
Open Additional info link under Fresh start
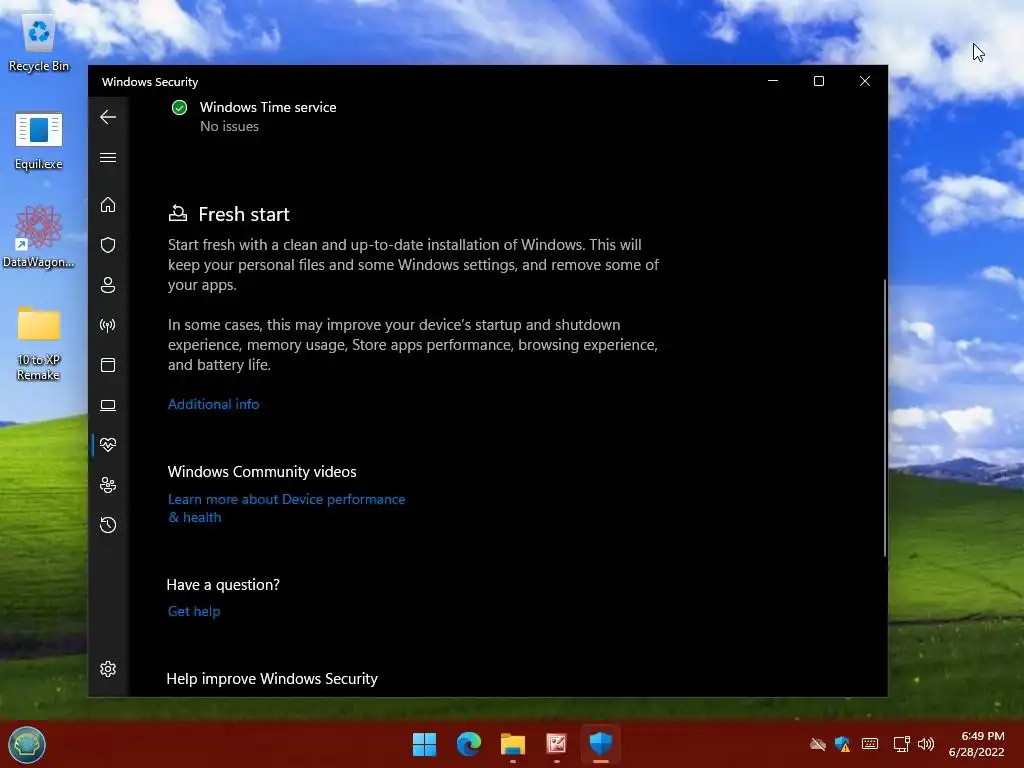click(x=214, y=404)
